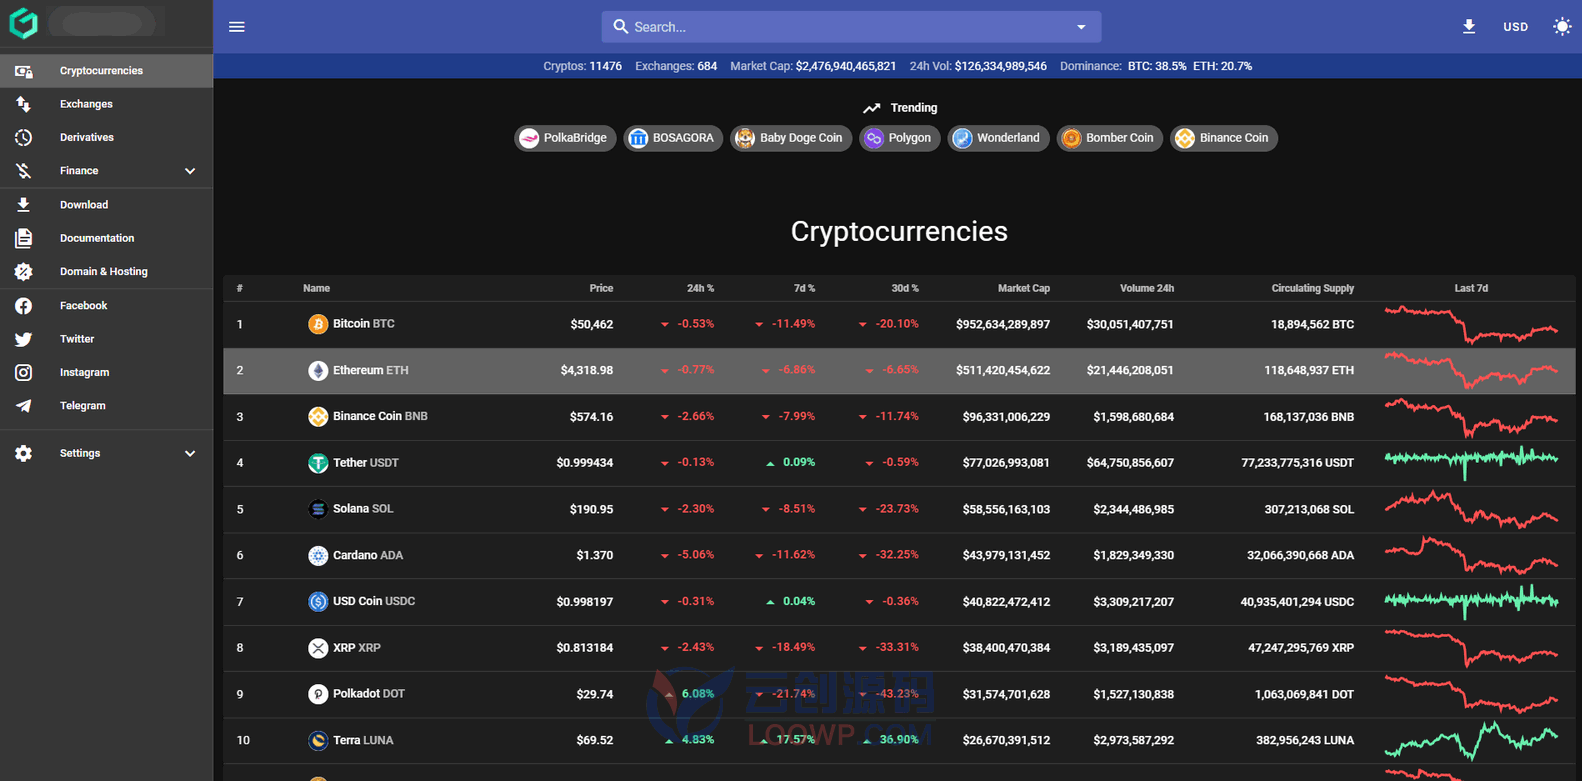Select BOSAGORA trending chip
1582x781 pixels.
coord(673,138)
